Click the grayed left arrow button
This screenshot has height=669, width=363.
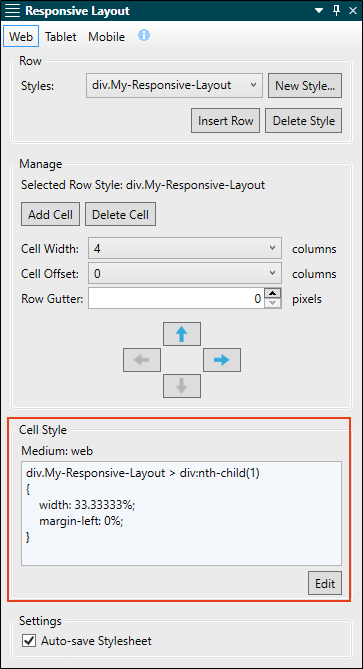point(142,360)
